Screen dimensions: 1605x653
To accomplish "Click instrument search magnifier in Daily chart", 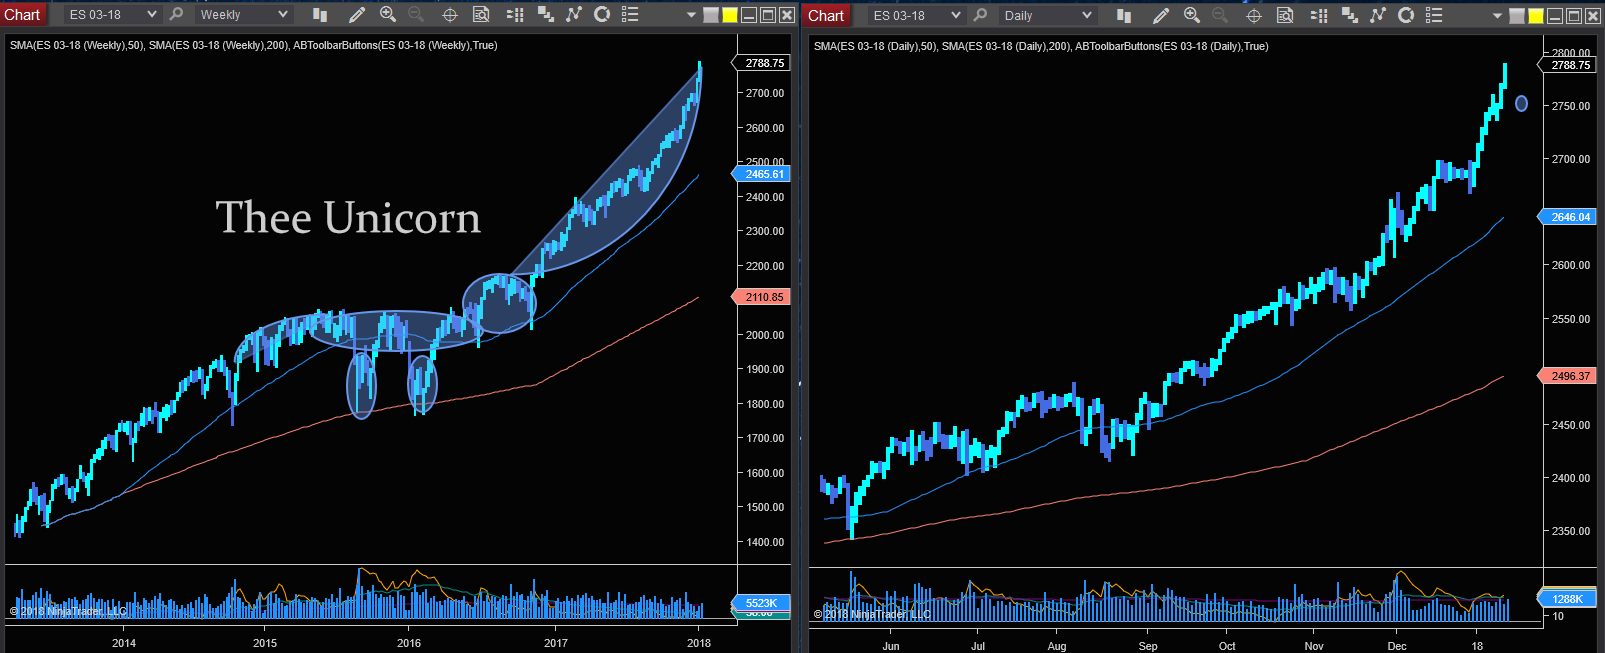I will point(980,15).
